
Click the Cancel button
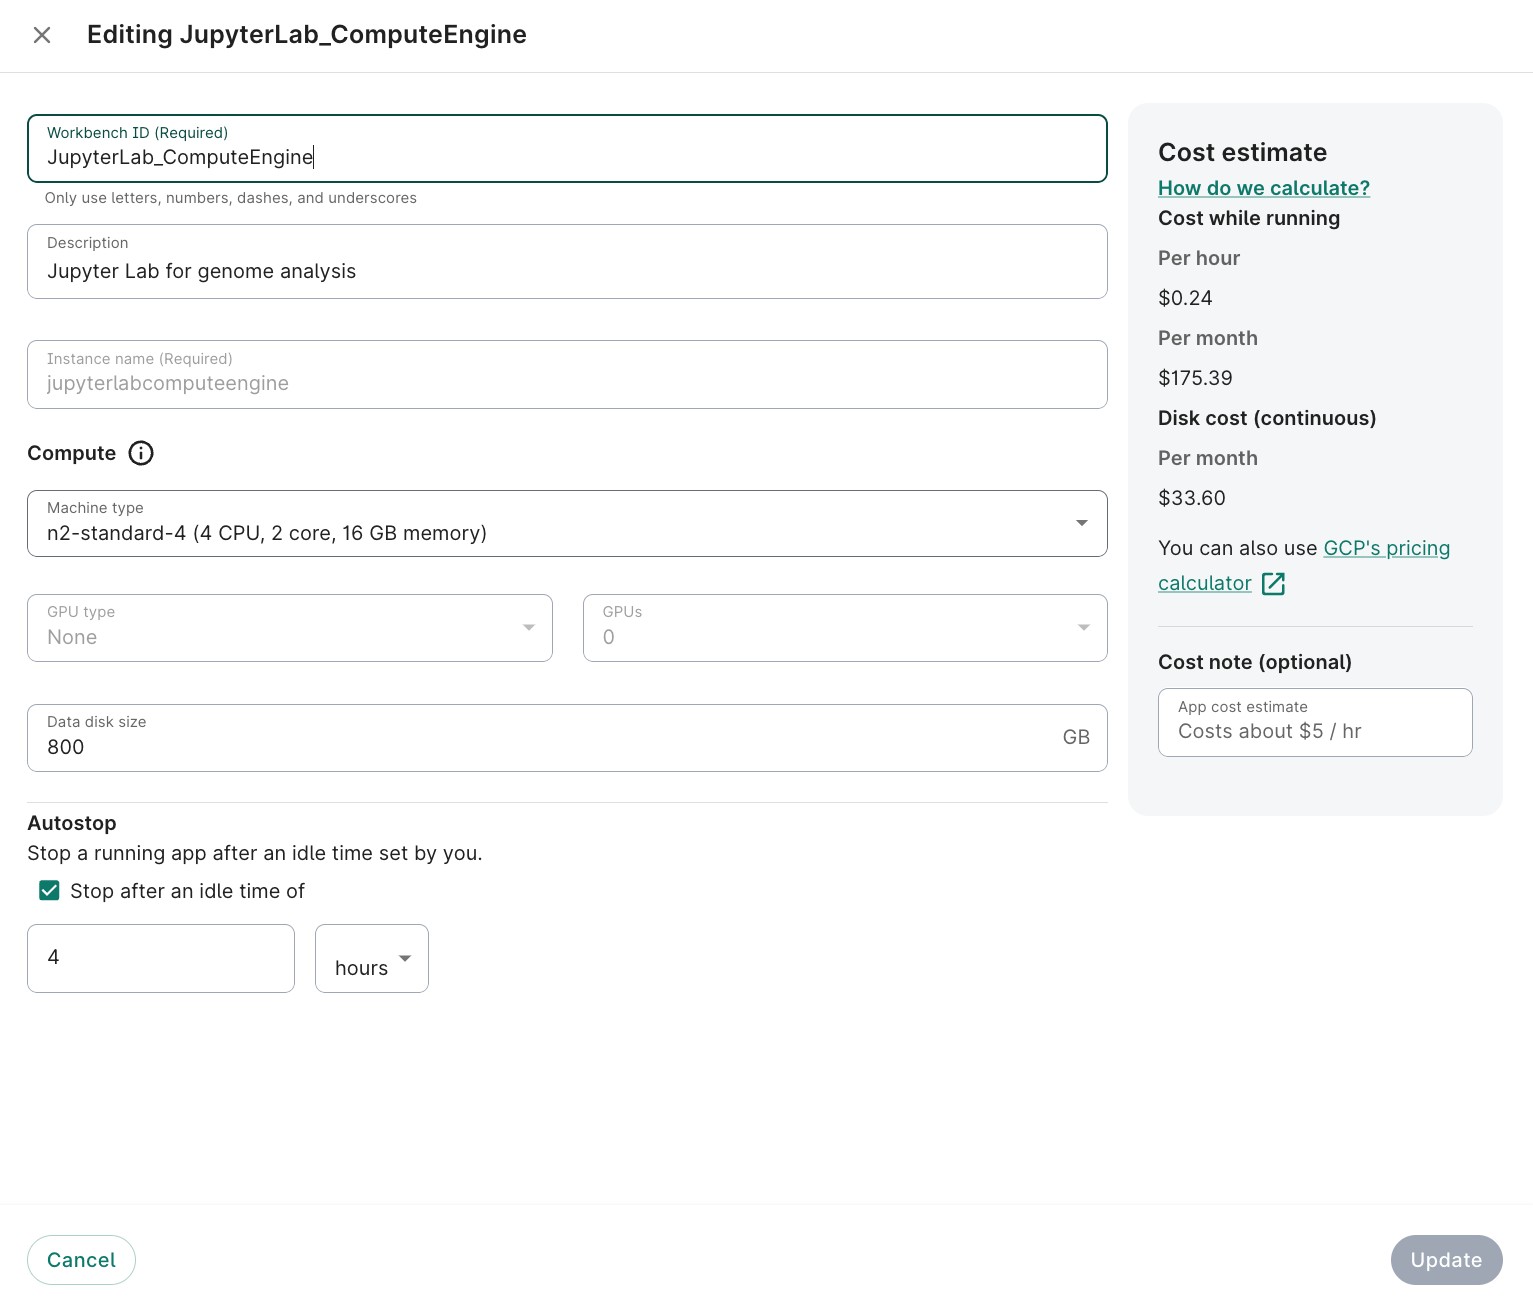(x=81, y=1260)
